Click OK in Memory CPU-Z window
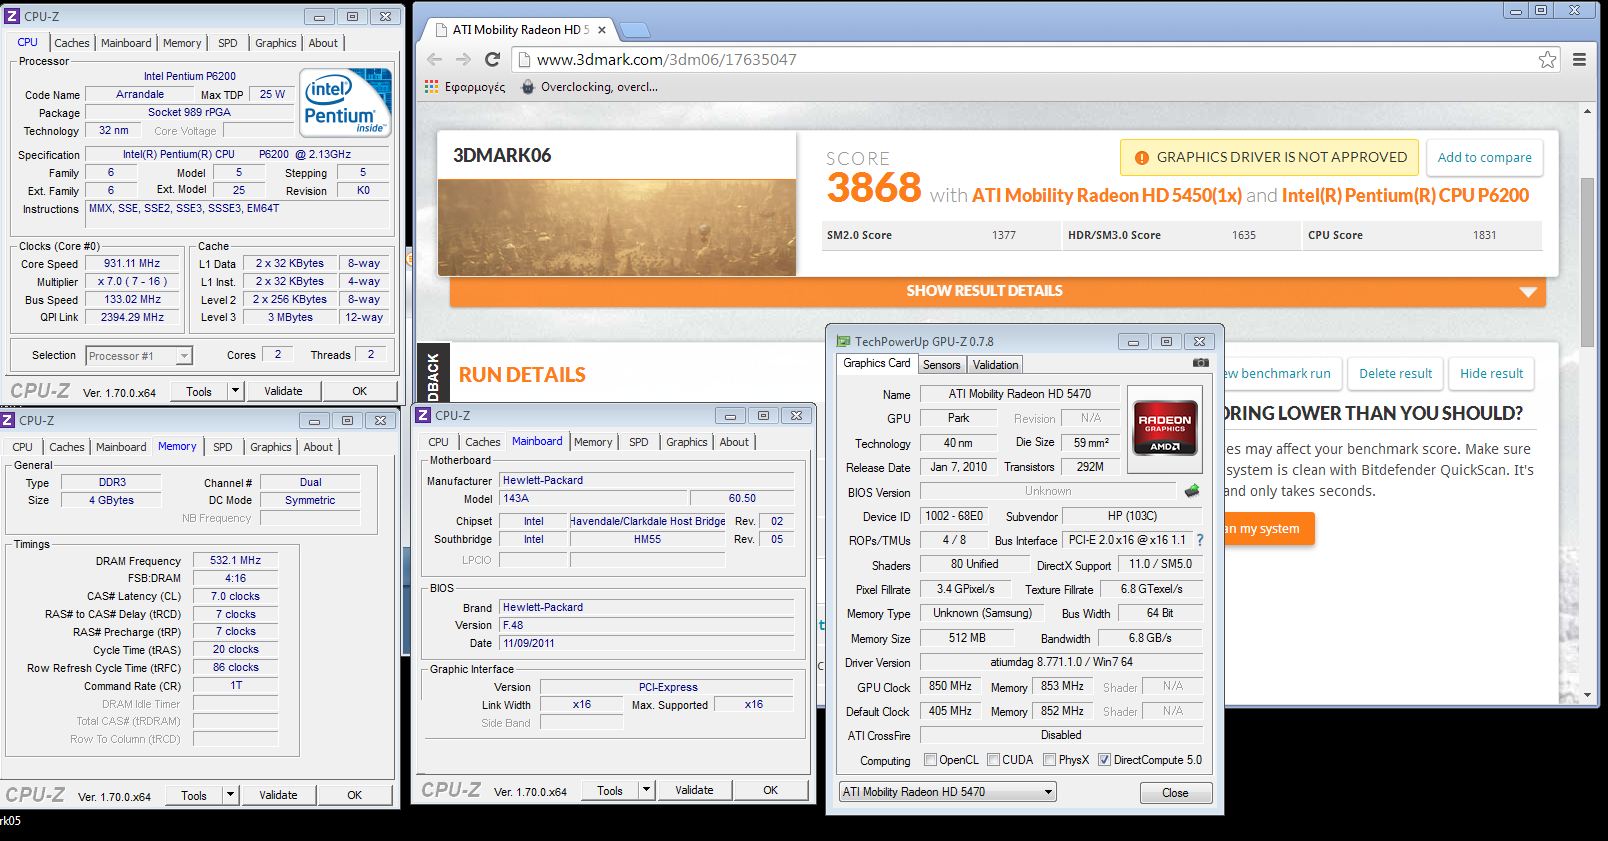Image resolution: width=1608 pixels, height=841 pixels. 354,795
